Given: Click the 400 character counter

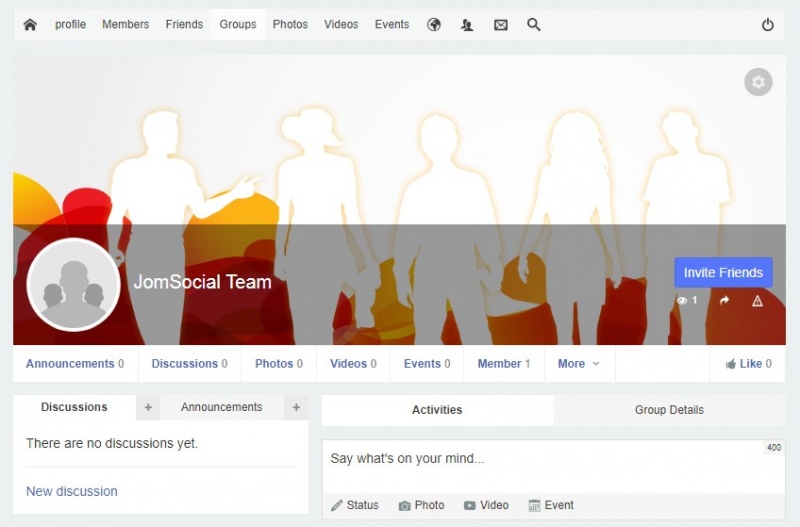Looking at the screenshot, I should point(773,447).
